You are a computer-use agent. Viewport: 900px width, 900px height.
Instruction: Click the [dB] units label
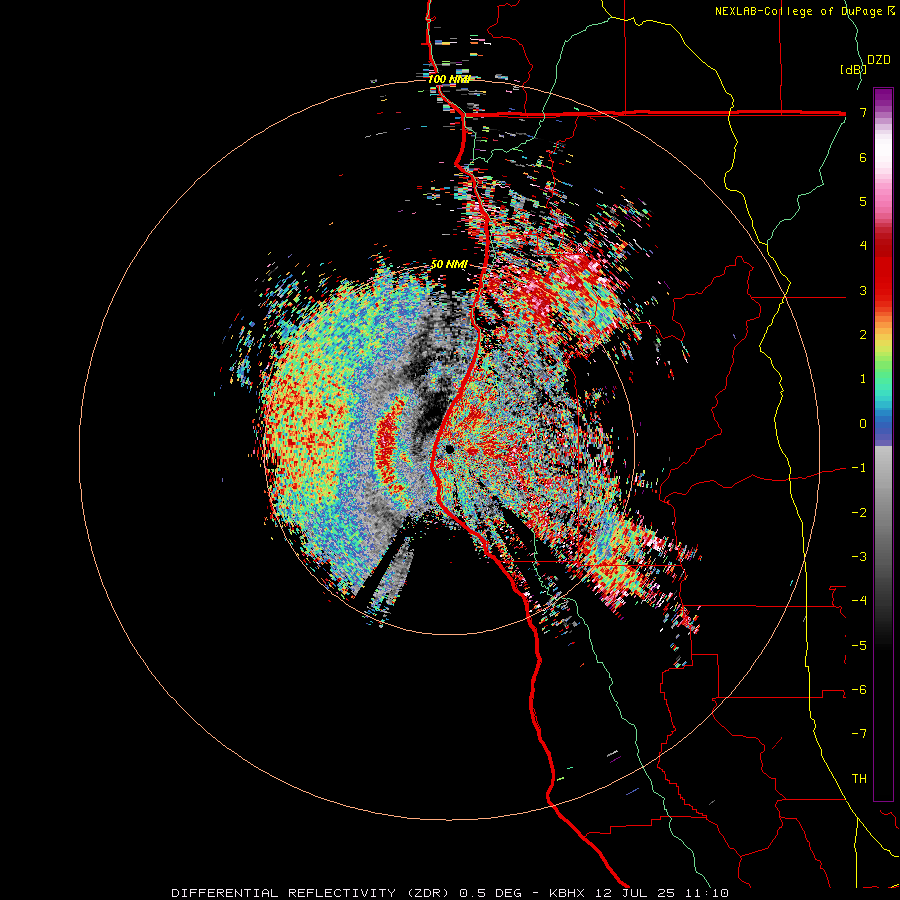coord(853,69)
